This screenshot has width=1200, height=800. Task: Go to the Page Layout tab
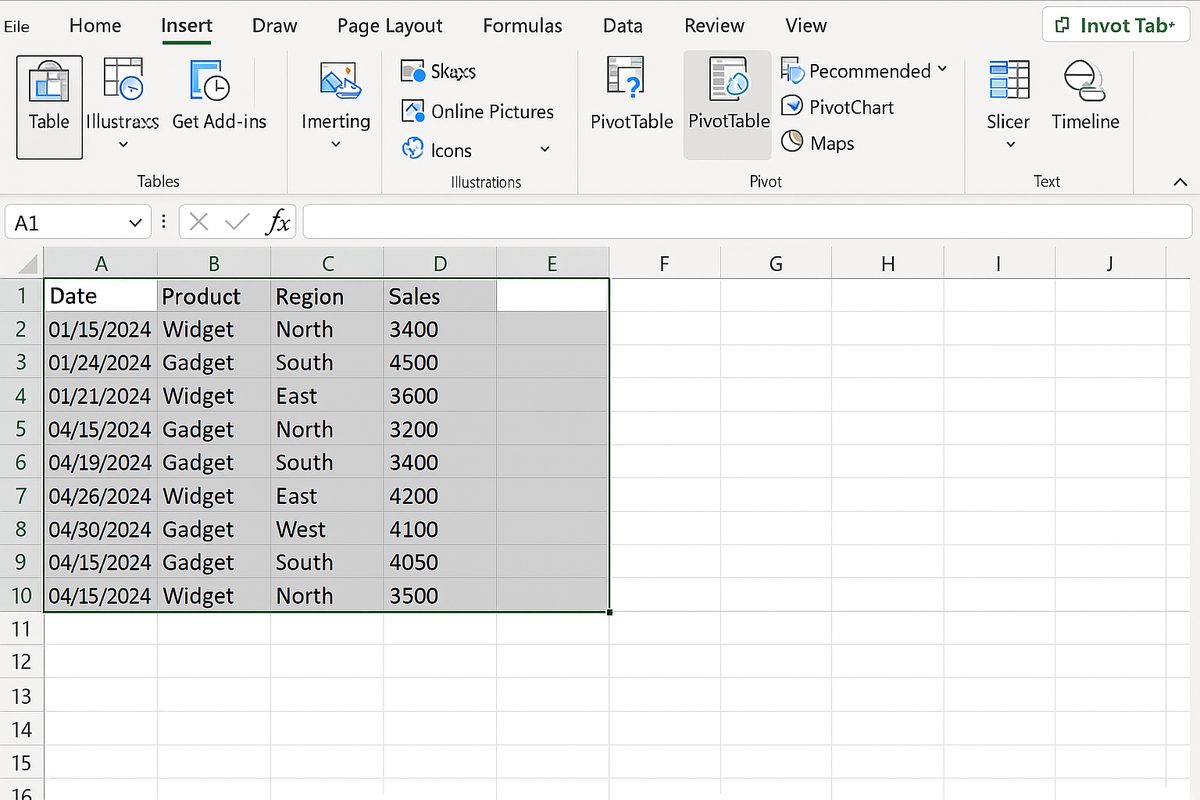(x=390, y=26)
